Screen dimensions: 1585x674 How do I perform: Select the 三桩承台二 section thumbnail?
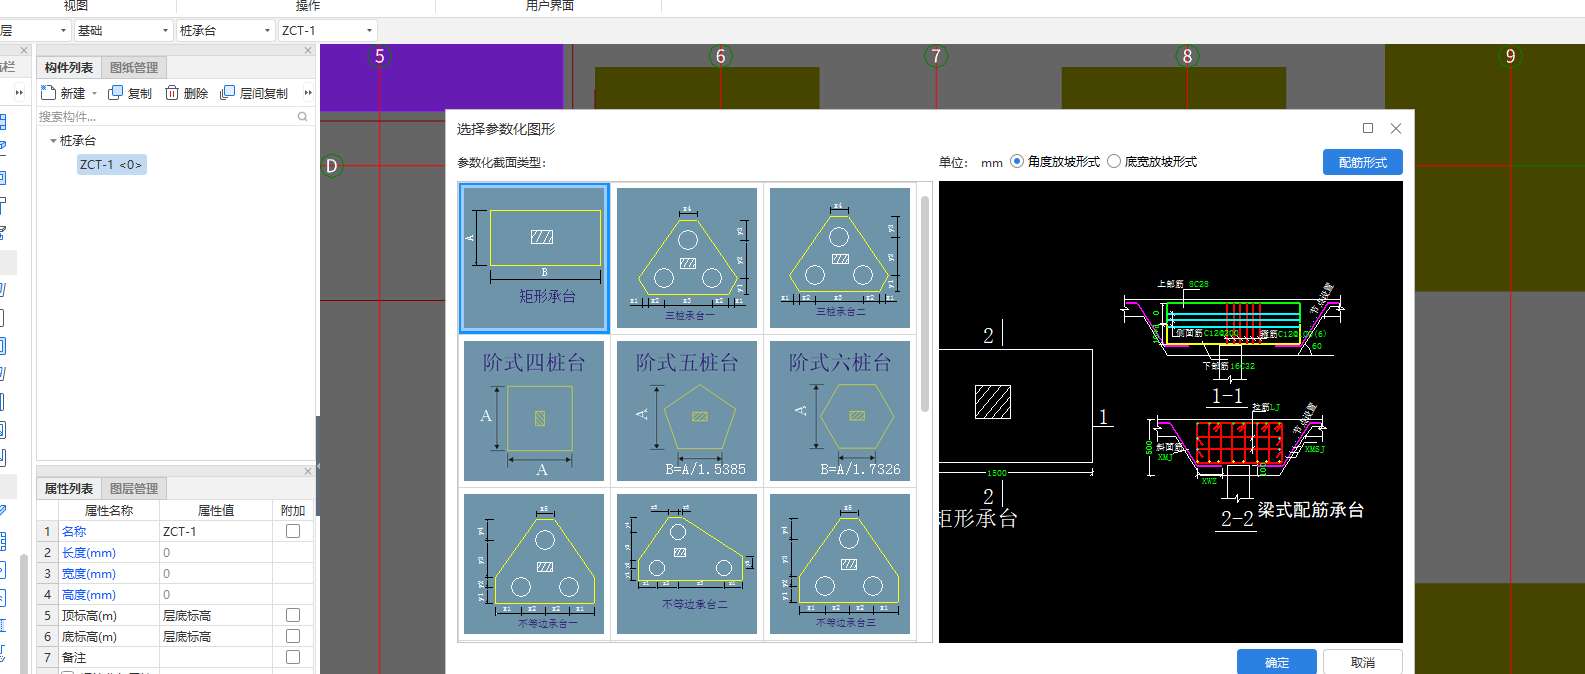[840, 258]
